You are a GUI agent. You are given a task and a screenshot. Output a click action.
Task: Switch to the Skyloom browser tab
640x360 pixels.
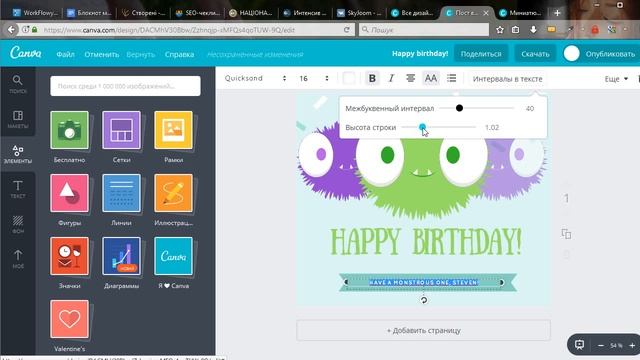[359, 13]
